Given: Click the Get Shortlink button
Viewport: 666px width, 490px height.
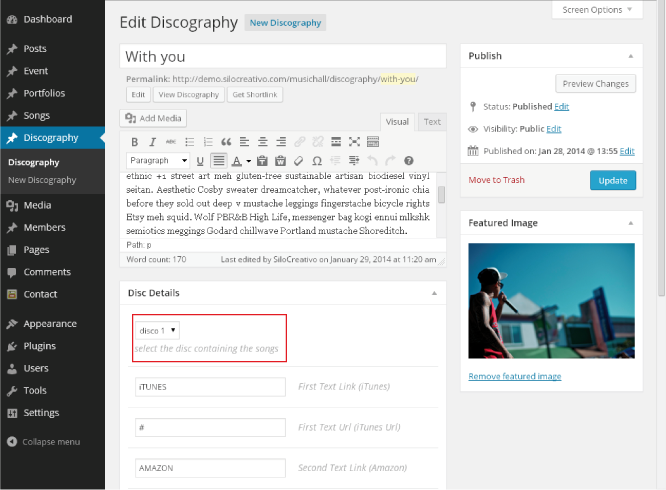Looking at the screenshot, I should click(255, 95).
